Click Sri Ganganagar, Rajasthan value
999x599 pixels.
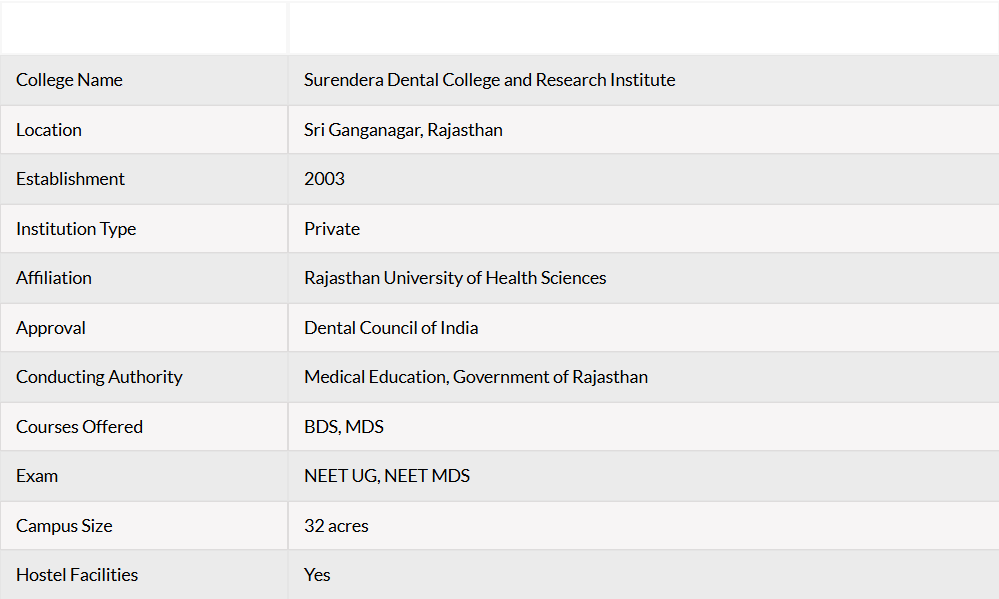click(x=403, y=130)
